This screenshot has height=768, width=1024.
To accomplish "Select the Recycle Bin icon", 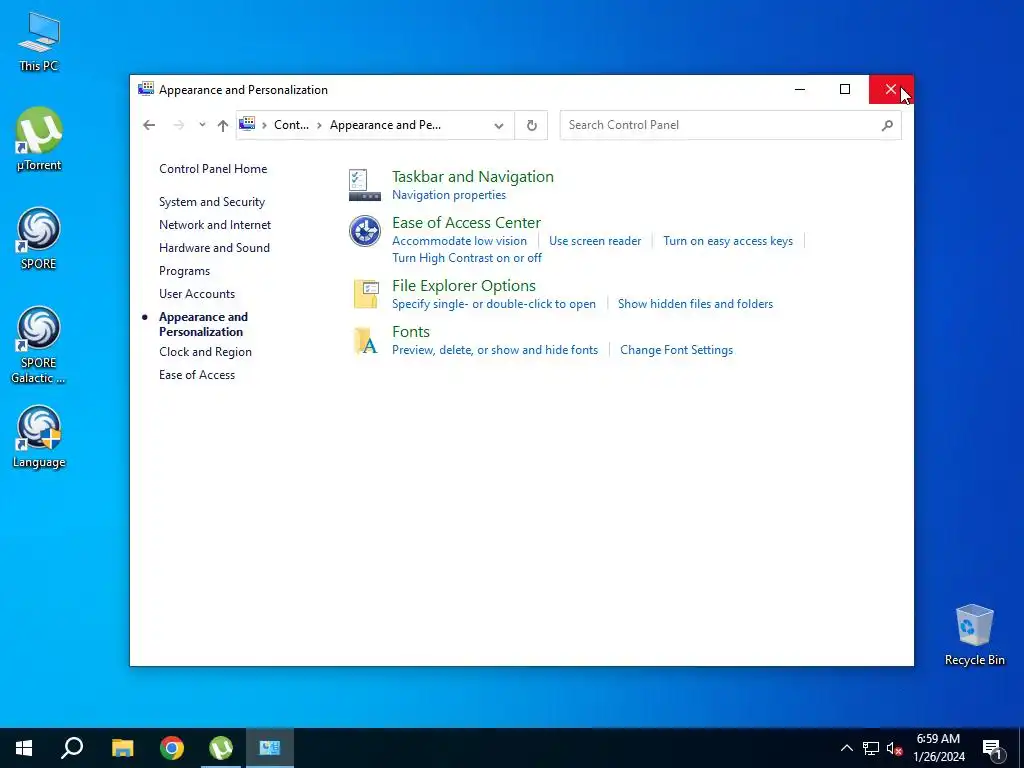I will pos(974,635).
